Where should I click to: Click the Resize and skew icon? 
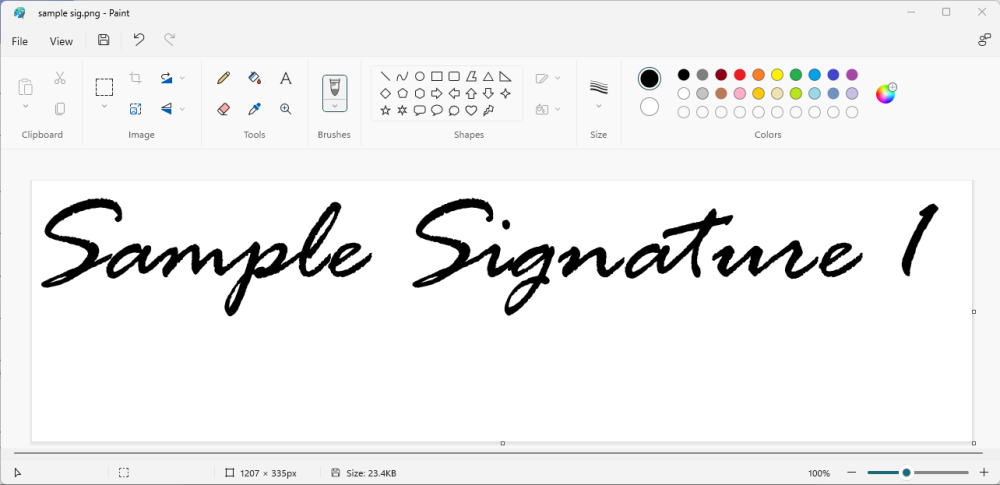(135, 109)
